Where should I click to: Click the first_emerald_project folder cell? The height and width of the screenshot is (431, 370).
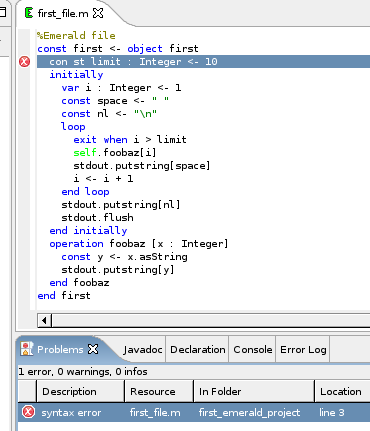pyautogui.click(x=249, y=413)
